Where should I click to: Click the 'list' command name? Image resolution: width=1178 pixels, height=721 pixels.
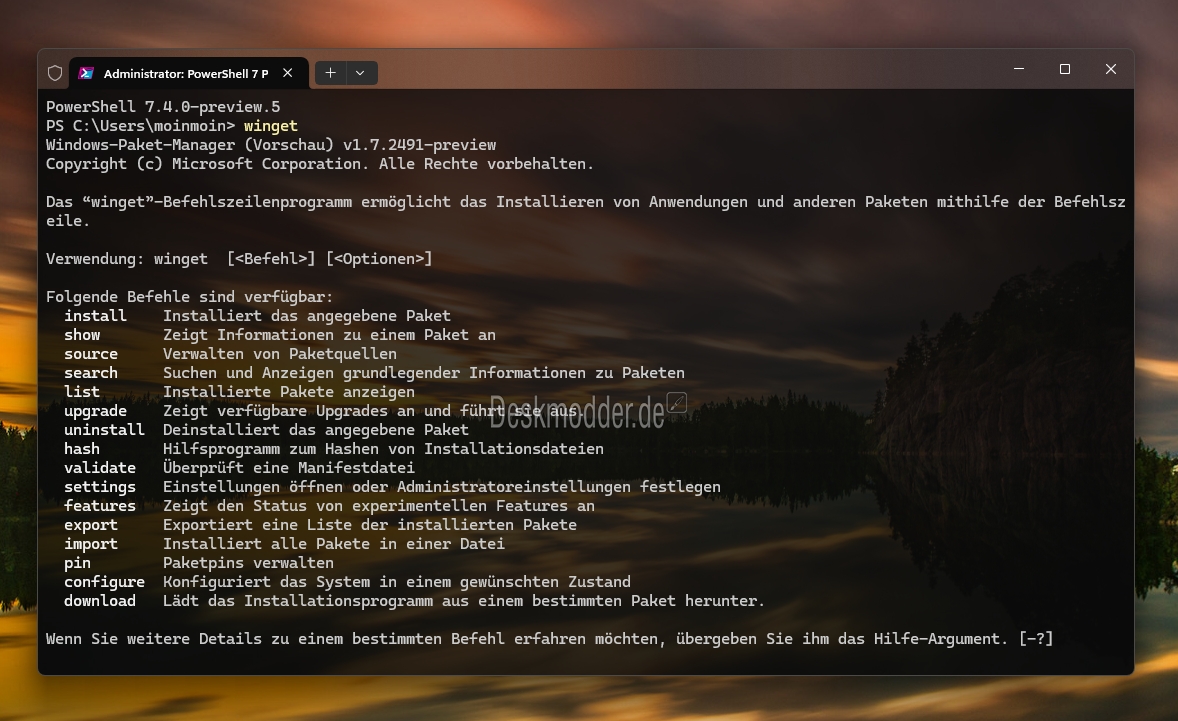coord(82,392)
